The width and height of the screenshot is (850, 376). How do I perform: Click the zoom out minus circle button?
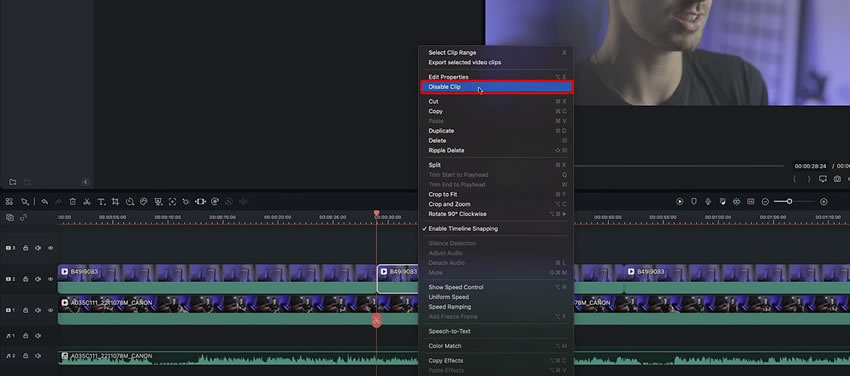point(765,202)
